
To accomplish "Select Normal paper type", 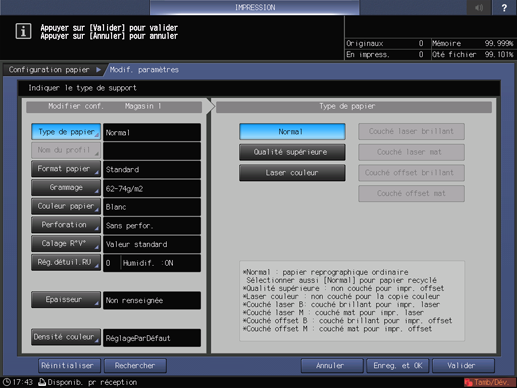I will (x=292, y=132).
